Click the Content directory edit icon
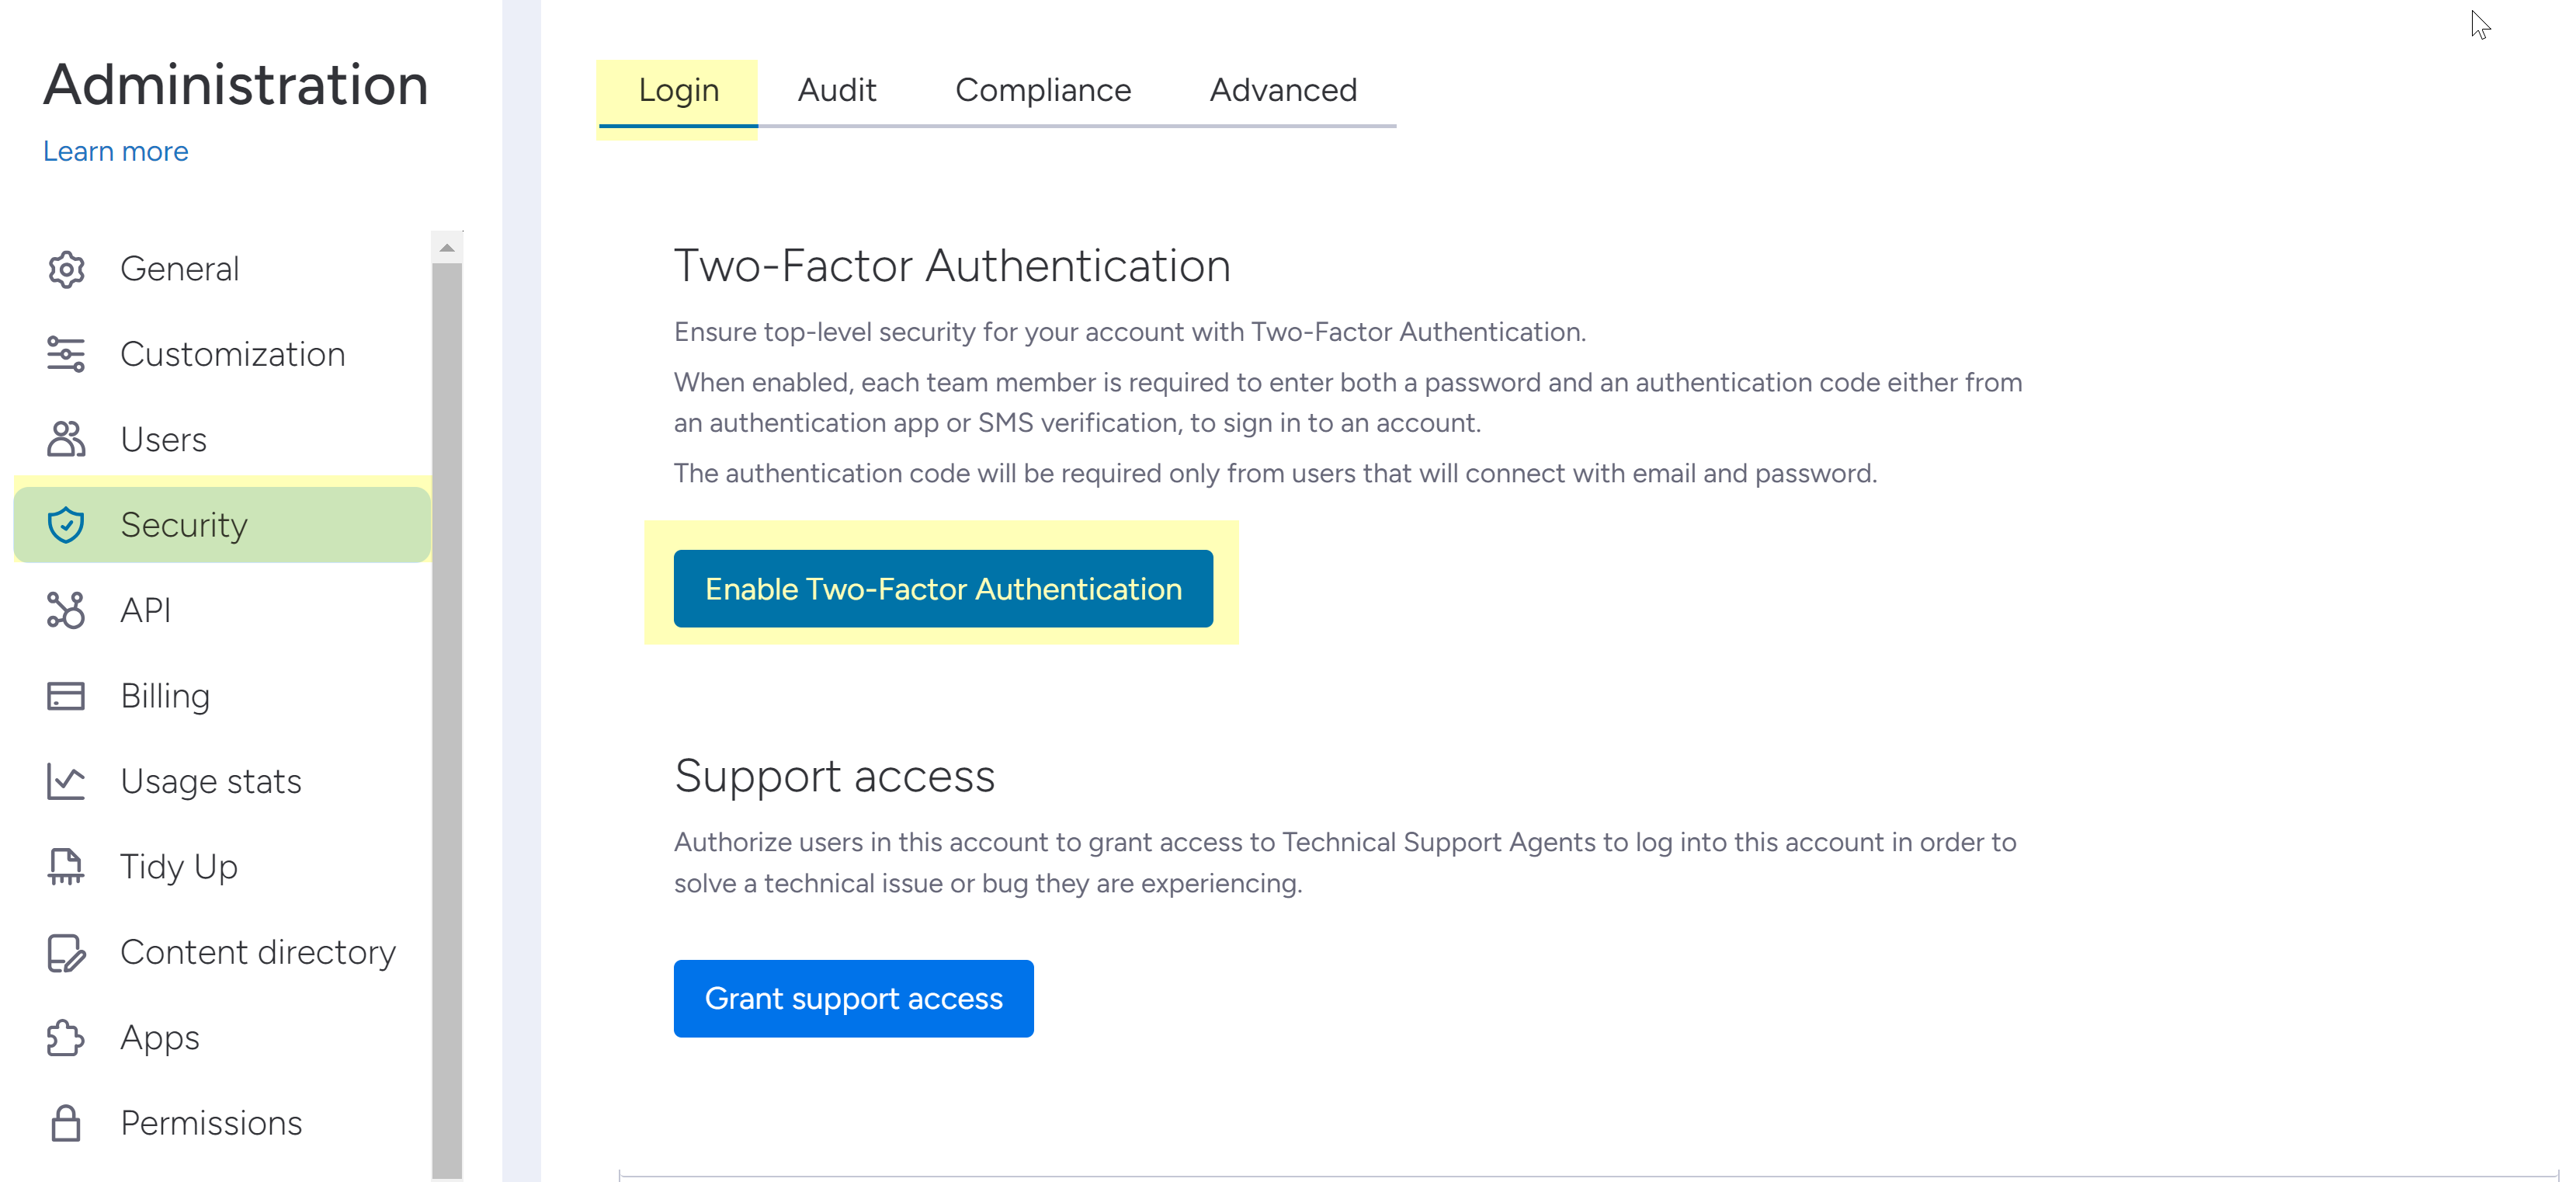 coord(66,953)
